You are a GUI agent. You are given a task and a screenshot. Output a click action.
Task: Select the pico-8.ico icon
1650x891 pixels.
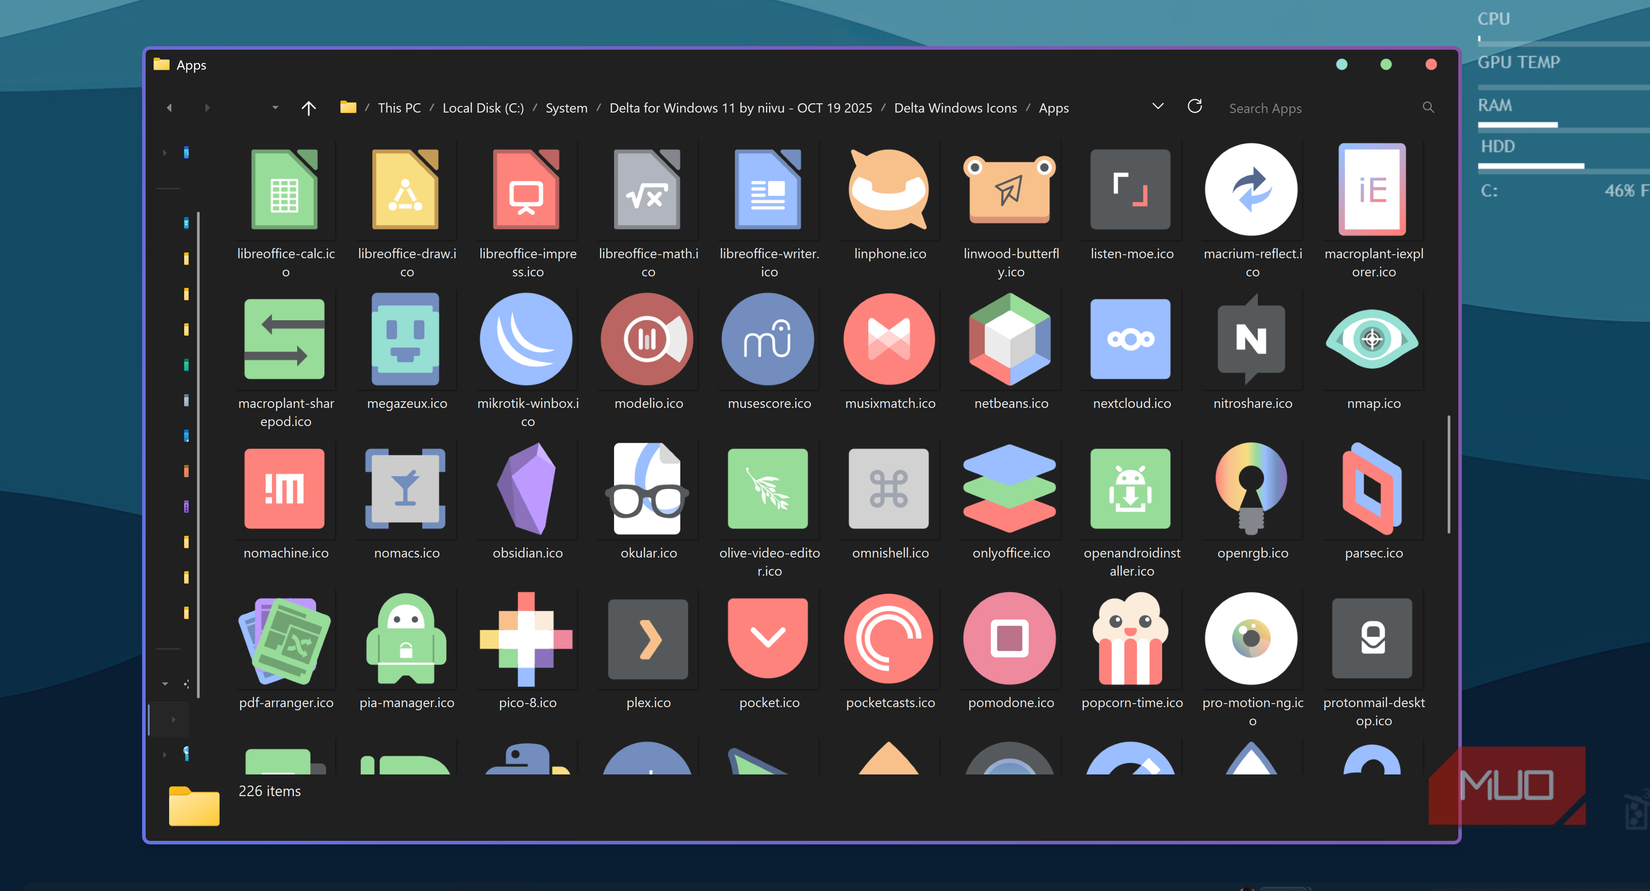click(x=527, y=639)
